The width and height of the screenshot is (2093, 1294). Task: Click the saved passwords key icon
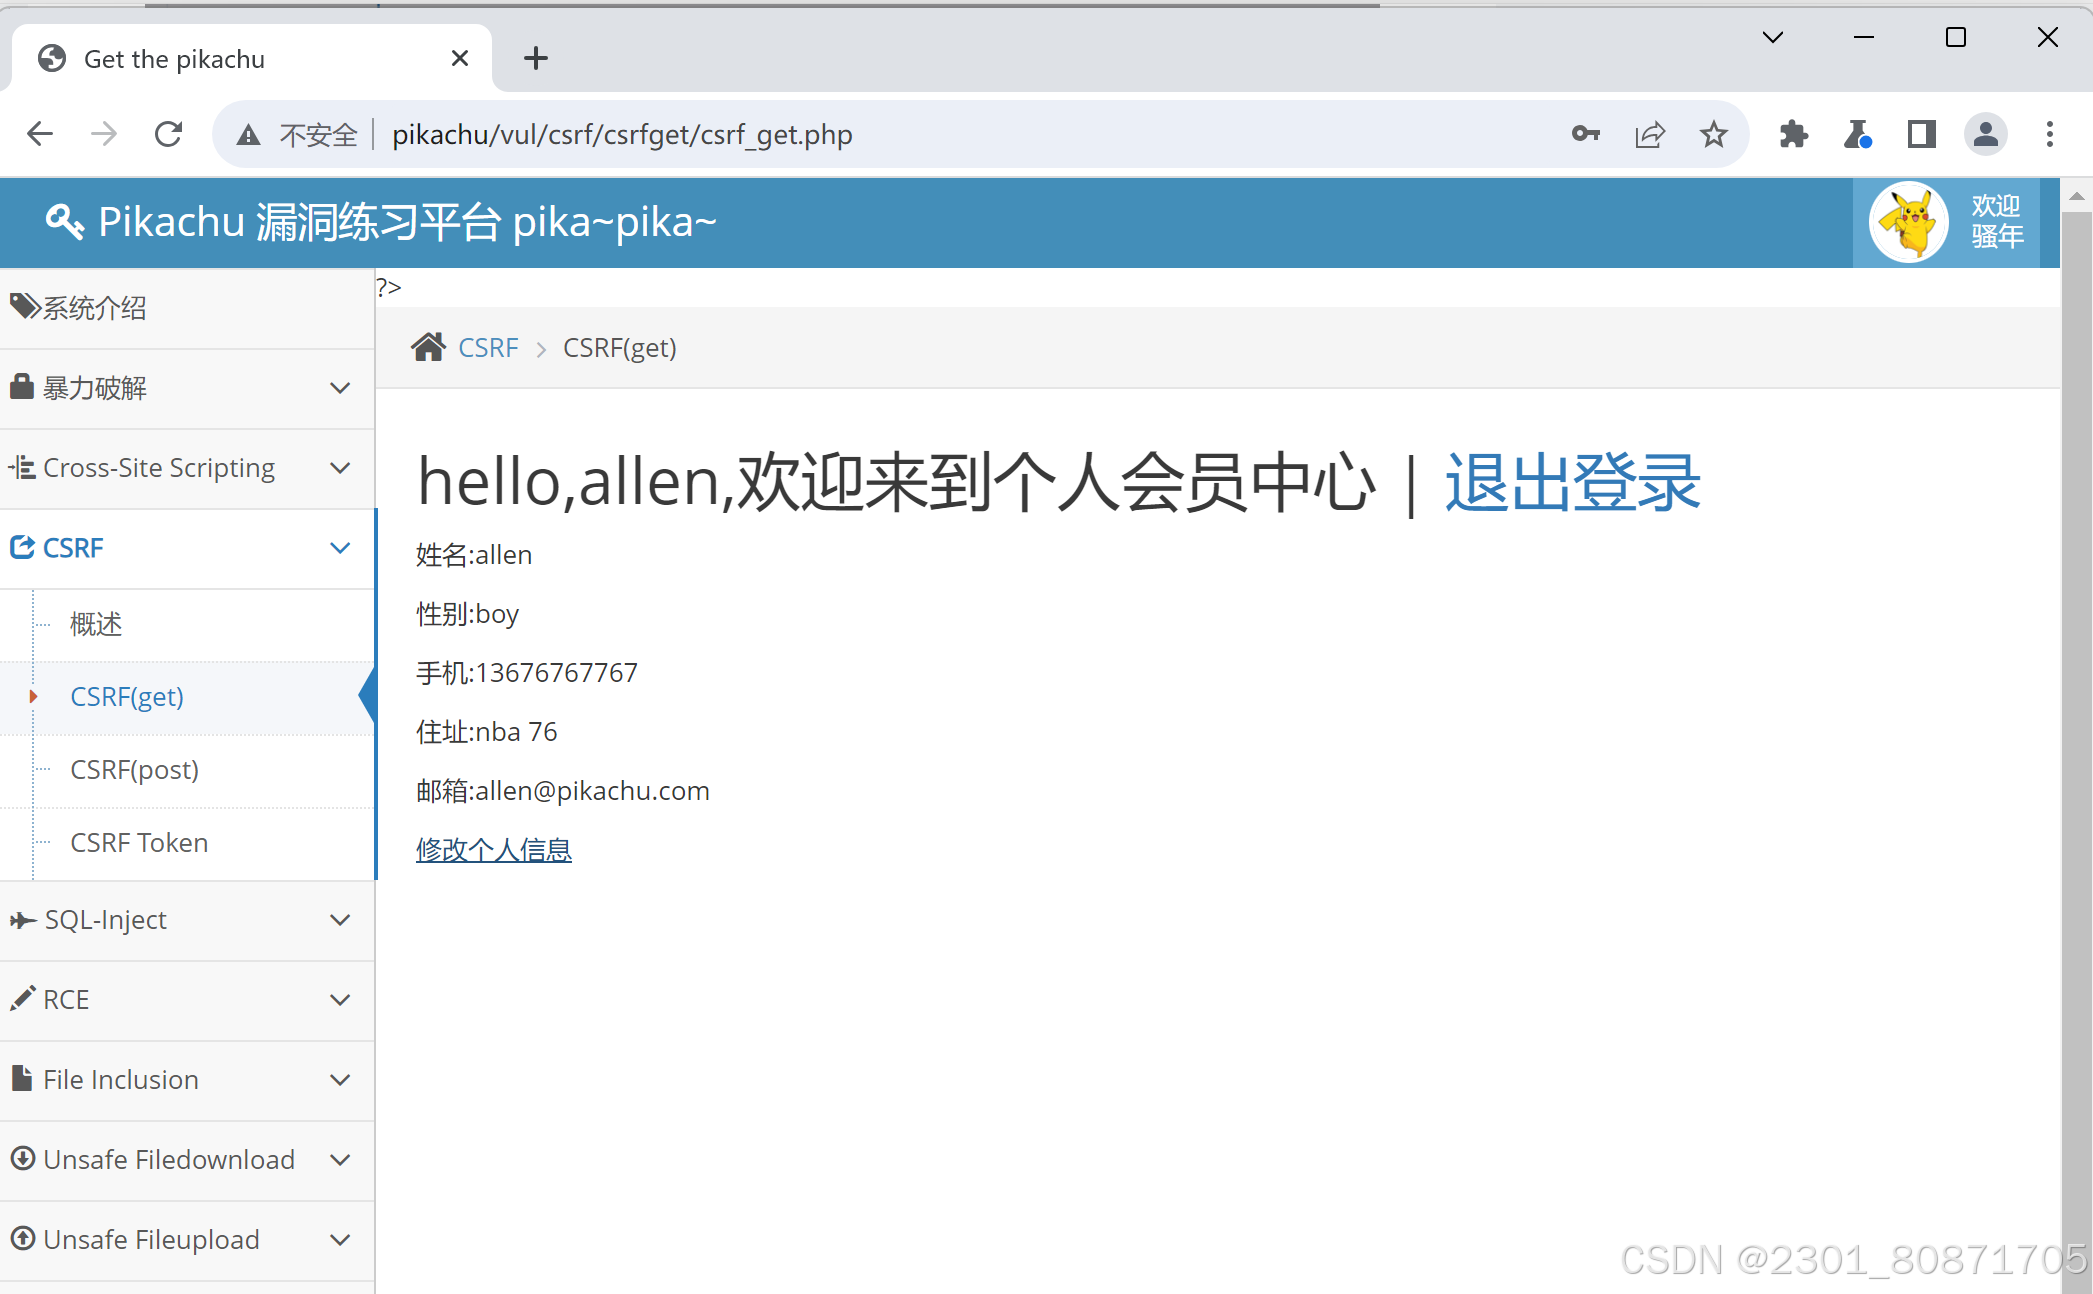[x=1585, y=134]
